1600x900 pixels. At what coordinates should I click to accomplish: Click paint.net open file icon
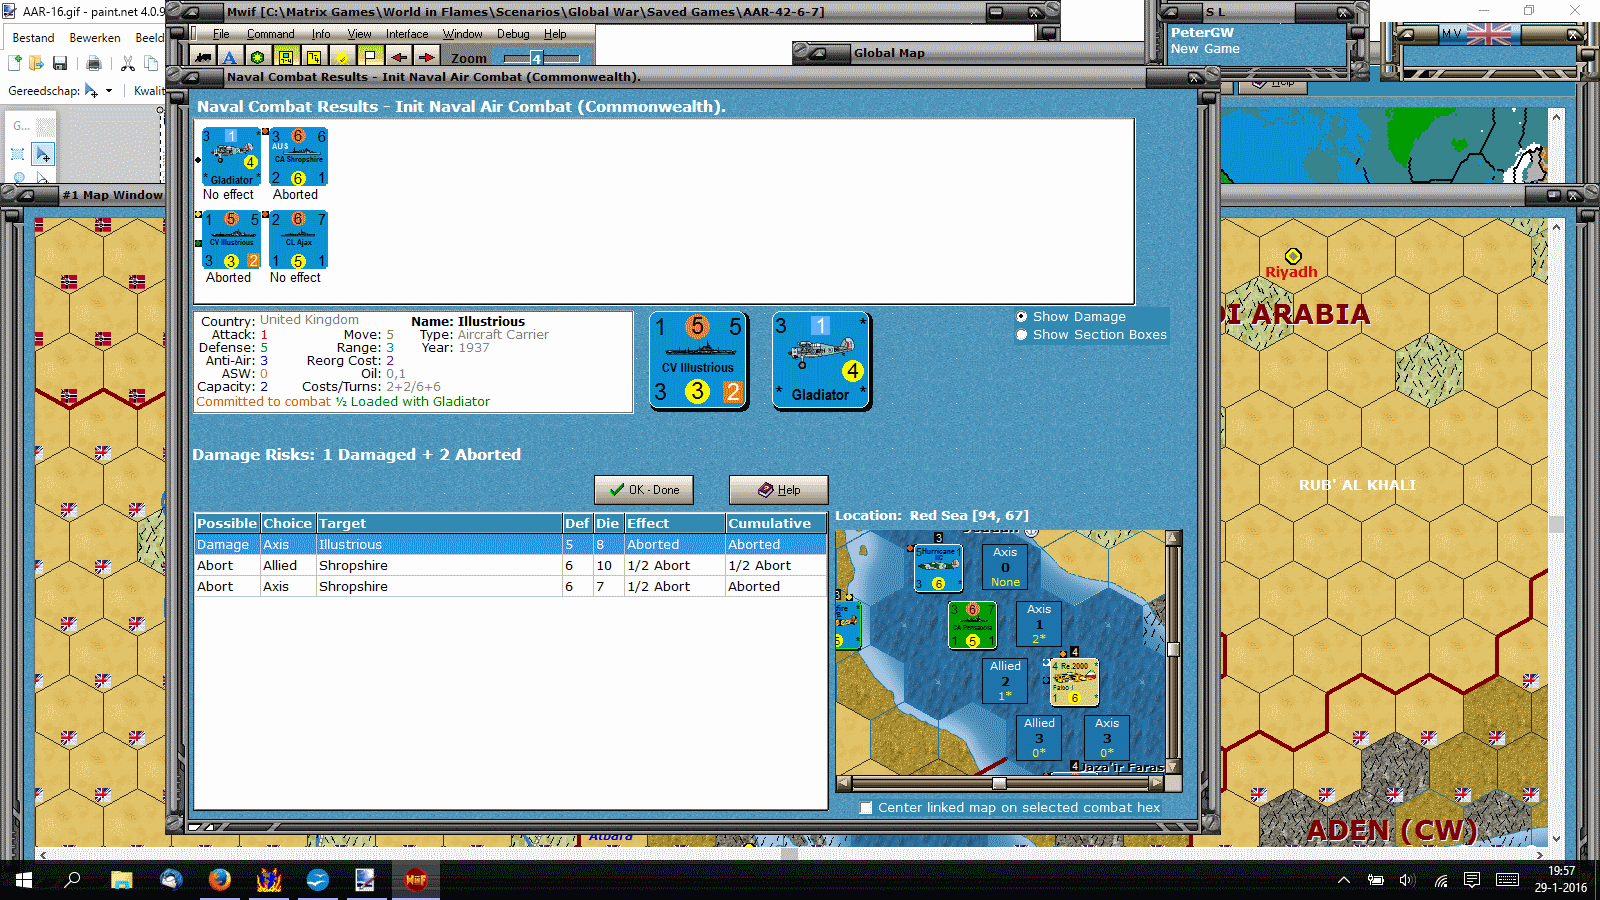[x=36, y=63]
